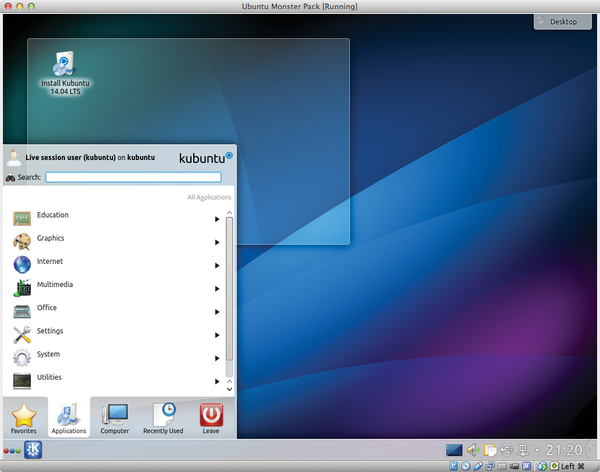Click the application list scrollbar
Image resolution: width=600 pixels, height=472 pixels.
(x=229, y=290)
